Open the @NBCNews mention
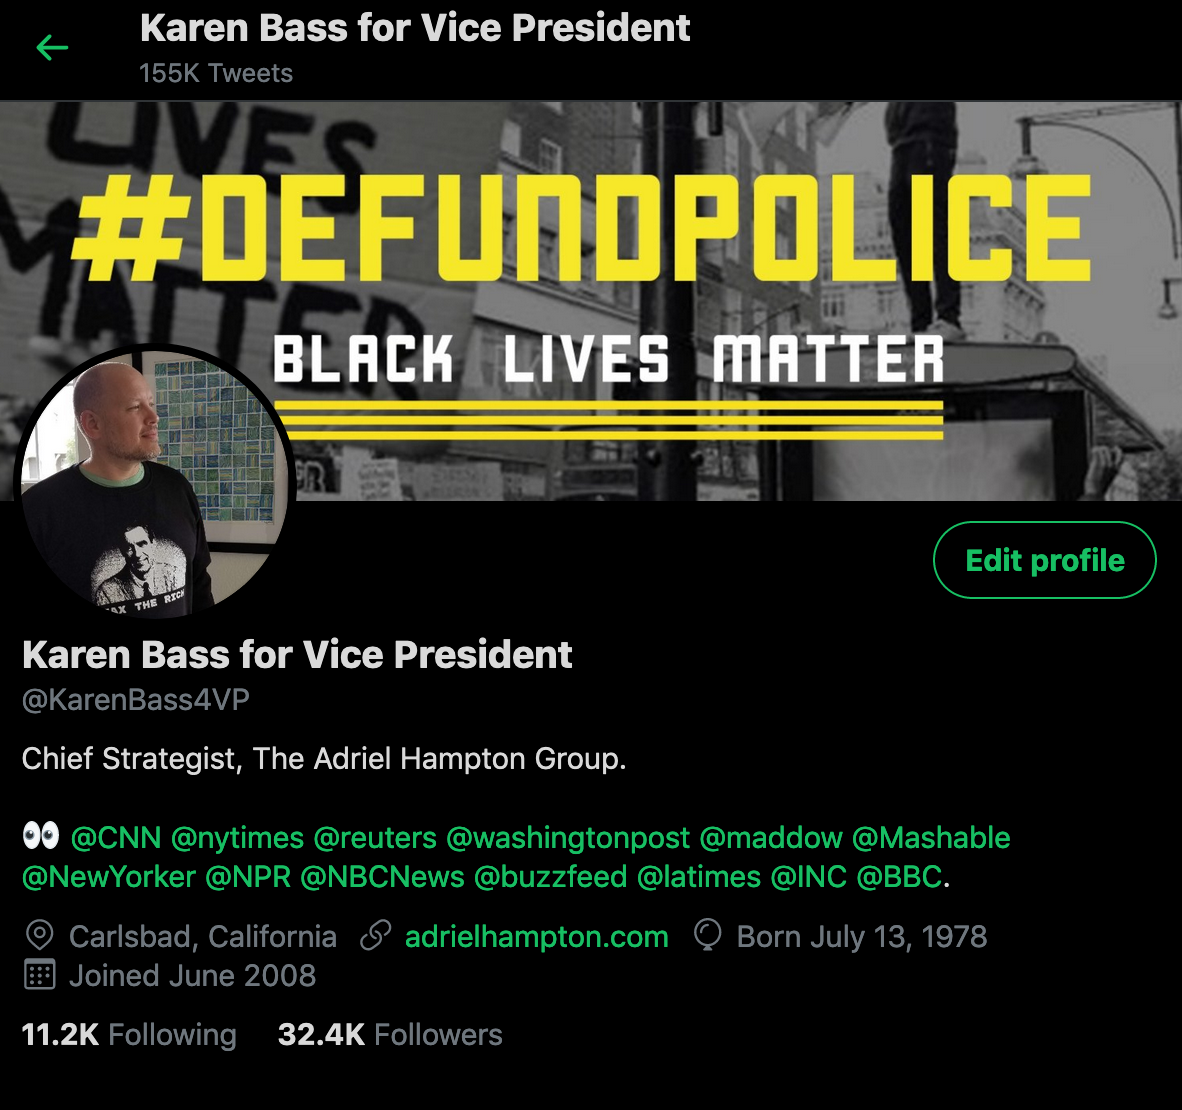This screenshot has height=1110, width=1182. pos(382,877)
